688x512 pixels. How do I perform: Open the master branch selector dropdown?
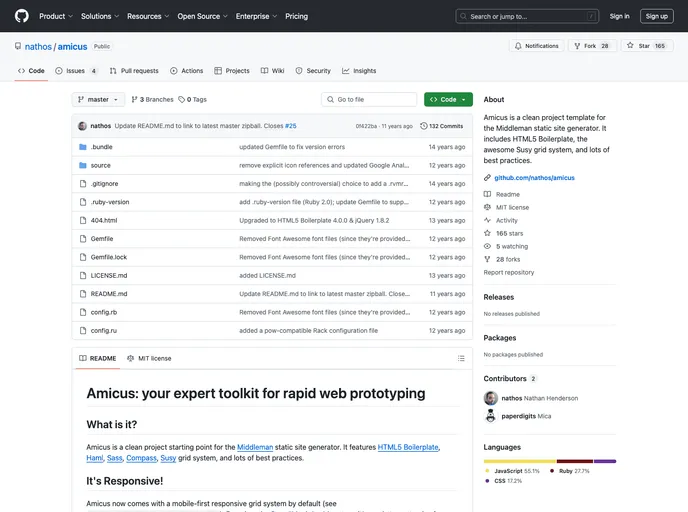[x=98, y=100]
